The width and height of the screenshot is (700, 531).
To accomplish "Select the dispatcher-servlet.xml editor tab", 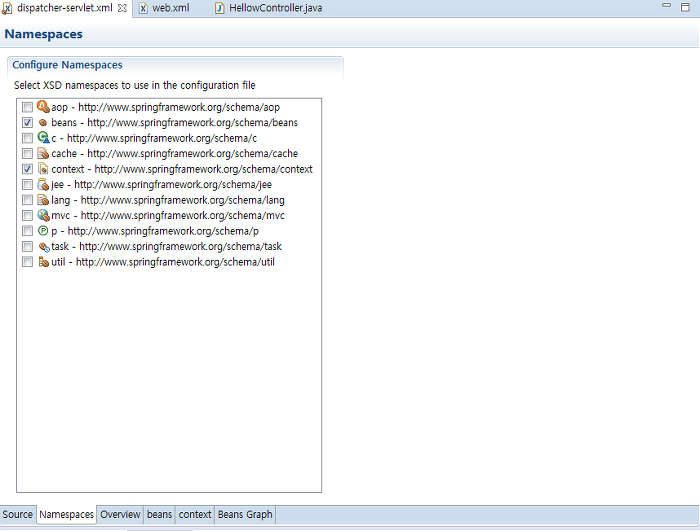I will click(x=65, y=8).
